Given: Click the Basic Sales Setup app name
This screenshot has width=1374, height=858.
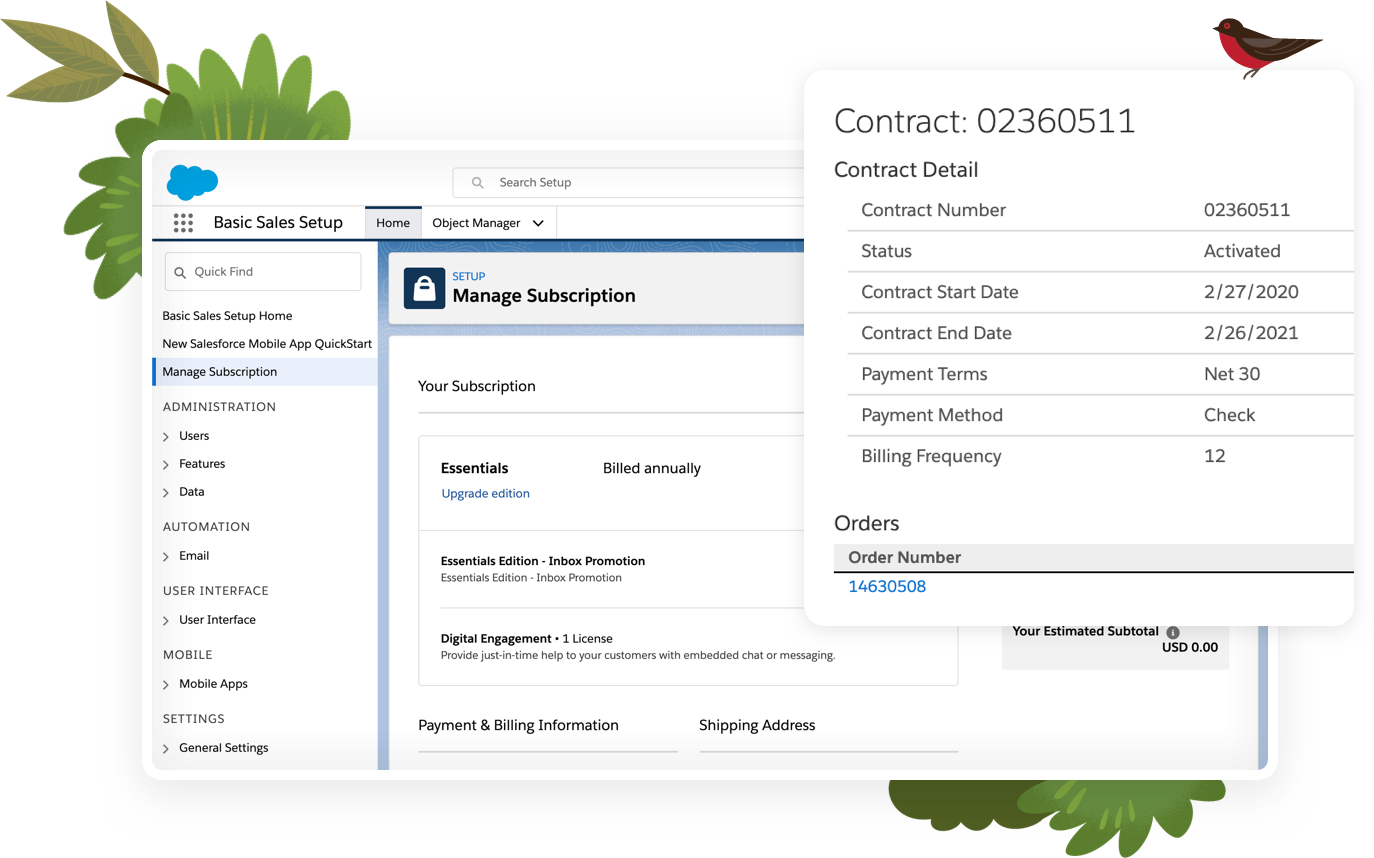Looking at the screenshot, I should tap(278, 223).
